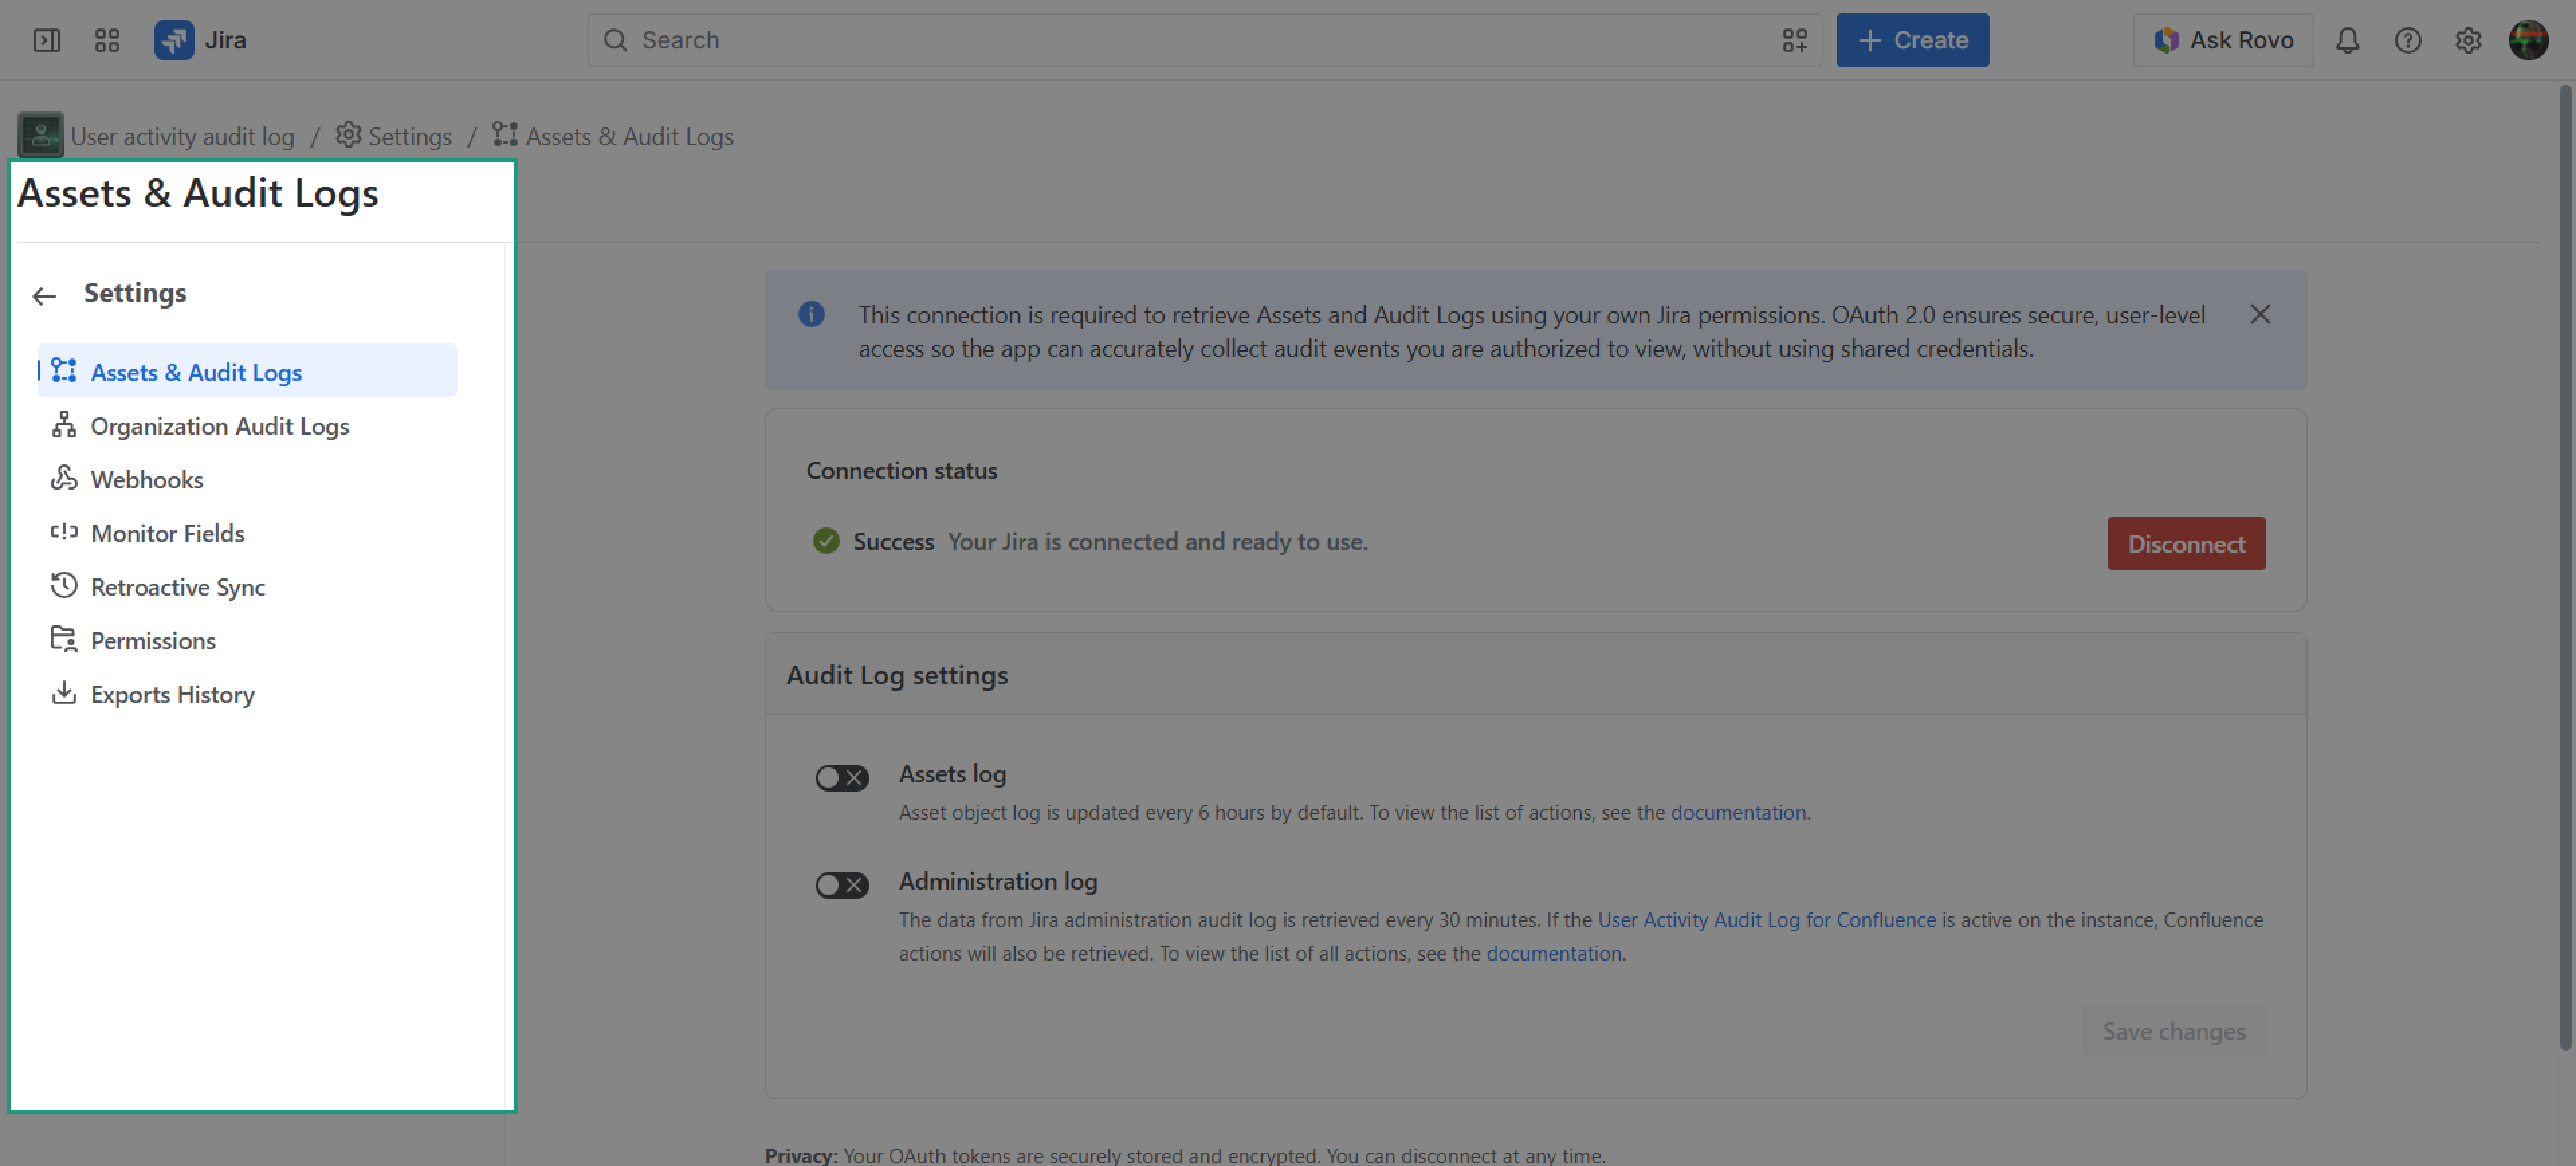Click the page vertical scrollbar
Viewport: 2576px width, 1166px height.
(x=2565, y=567)
